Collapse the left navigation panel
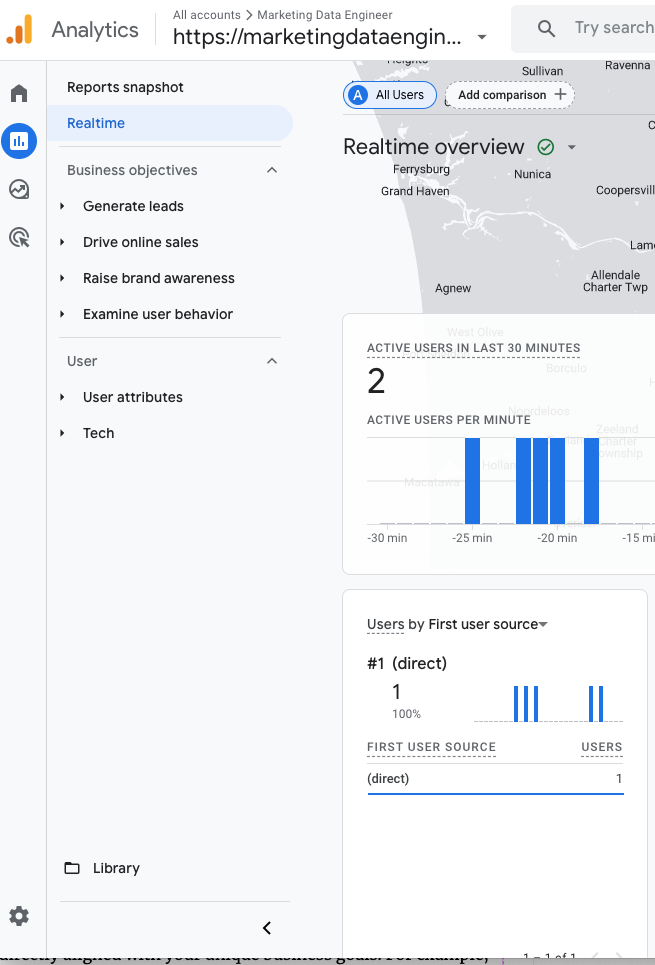The image size is (655, 965). 266,928
